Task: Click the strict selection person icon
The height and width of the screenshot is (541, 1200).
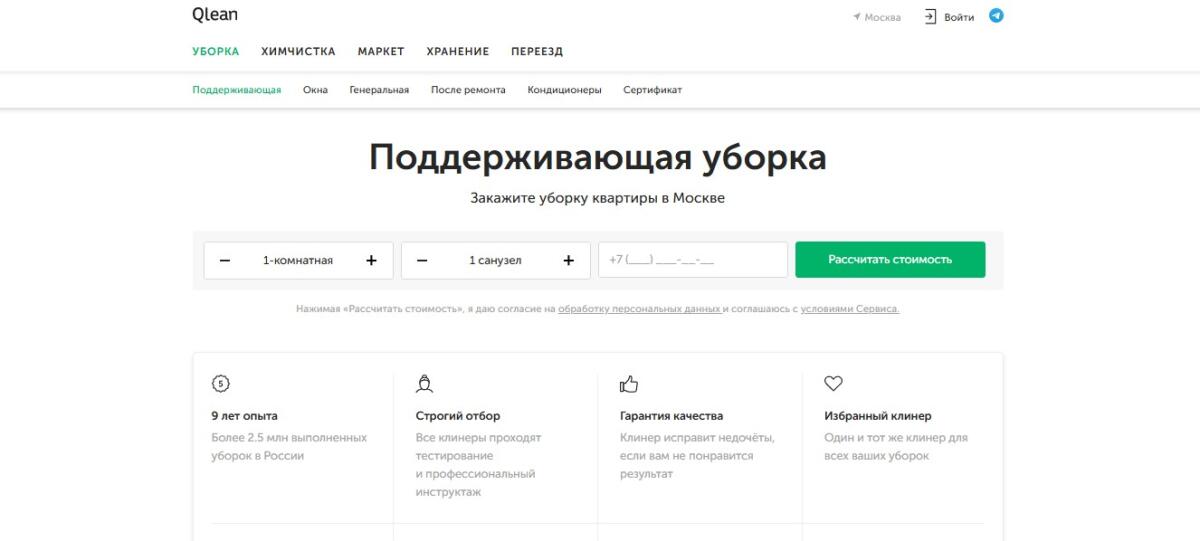Action: click(425, 383)
